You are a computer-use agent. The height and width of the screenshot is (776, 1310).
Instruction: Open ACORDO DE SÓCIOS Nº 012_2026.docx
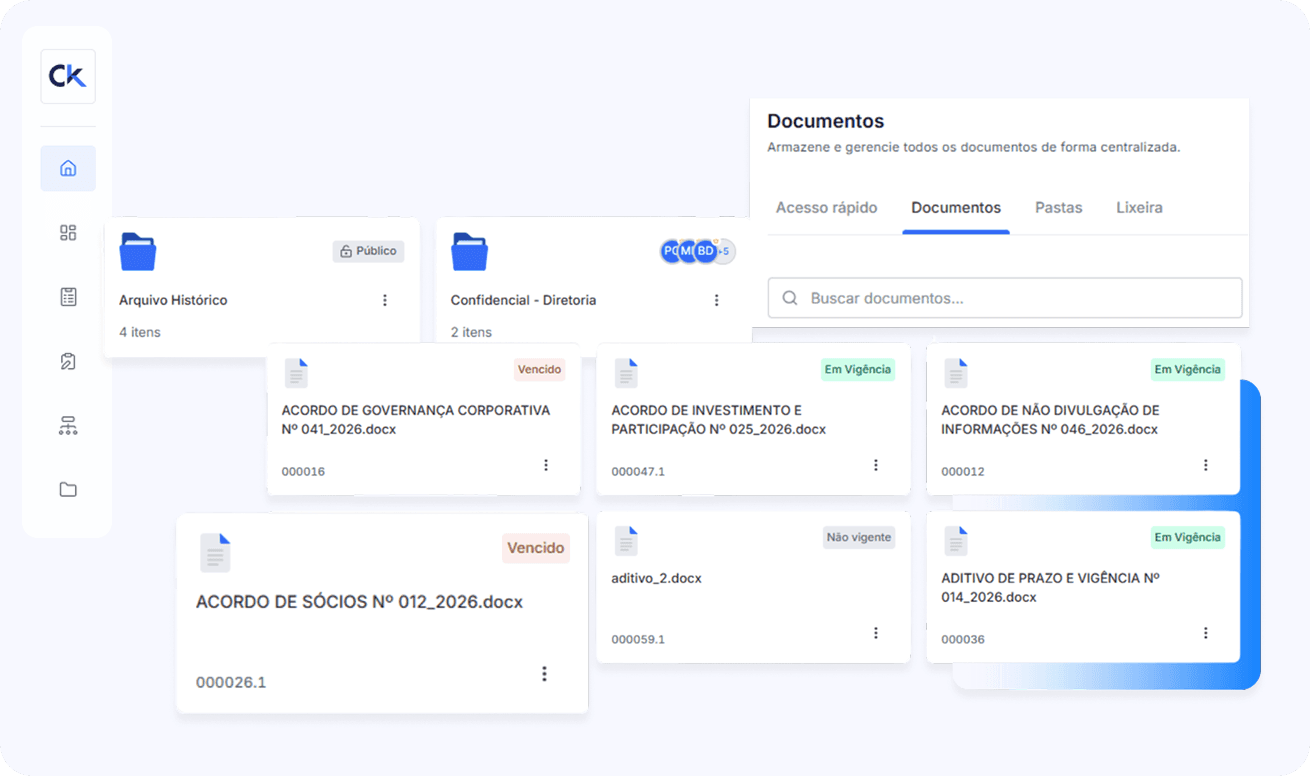(359, 602)
